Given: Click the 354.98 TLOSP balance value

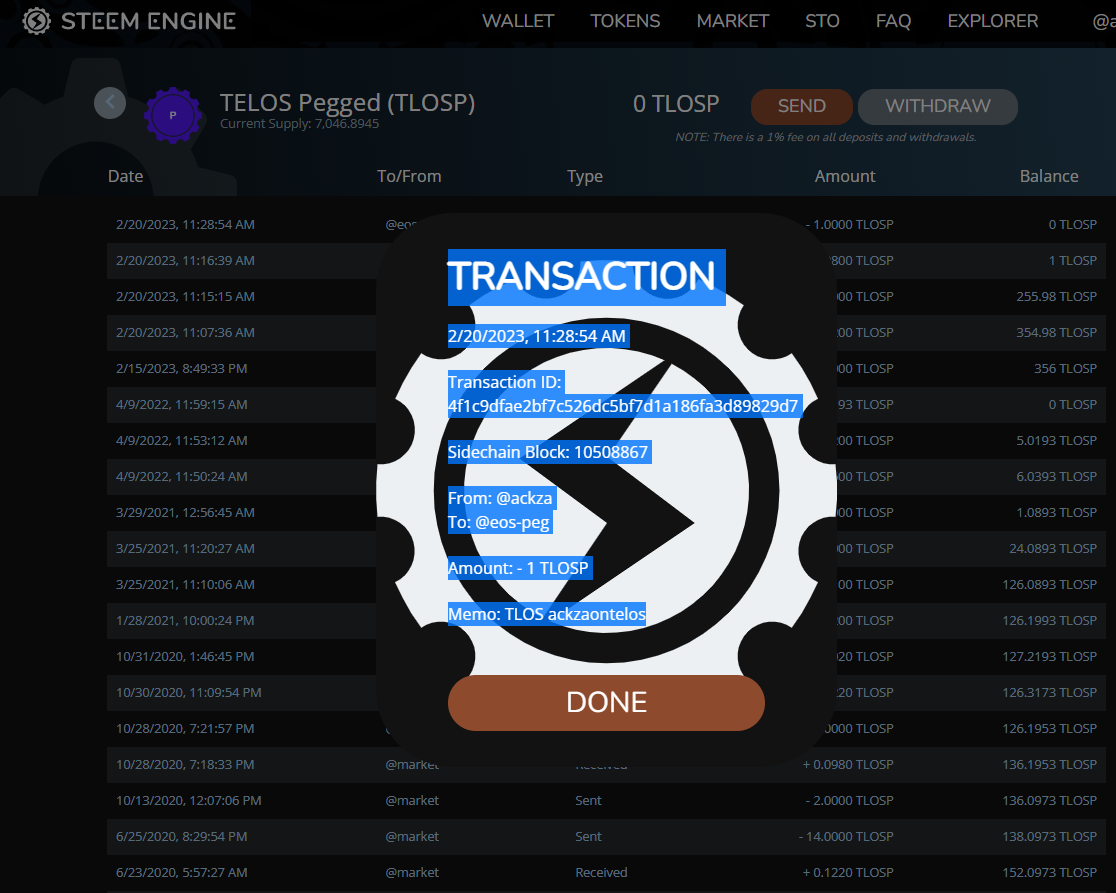Looking at the screenshot, I should (1057, 332).
